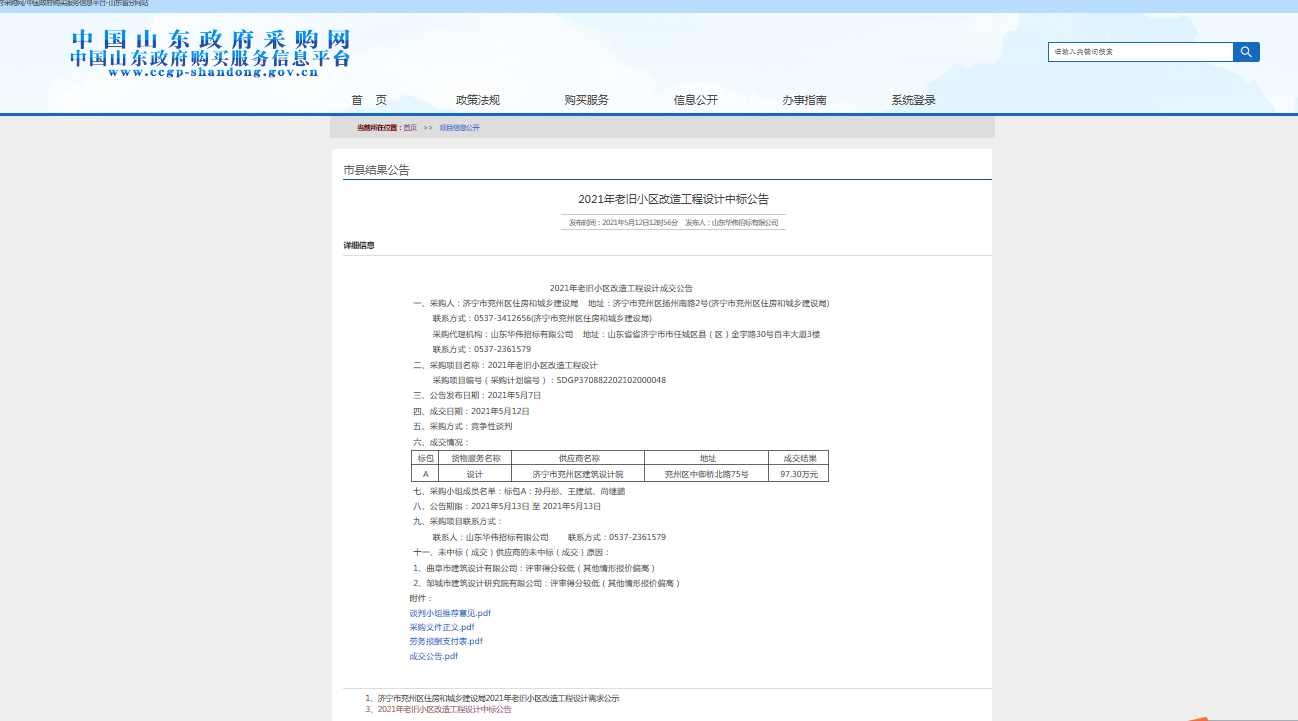The height and width of the screenshot is (721, 1298).
Task: Click the 市县结果公告 section heading
Action: pos(376,170)
